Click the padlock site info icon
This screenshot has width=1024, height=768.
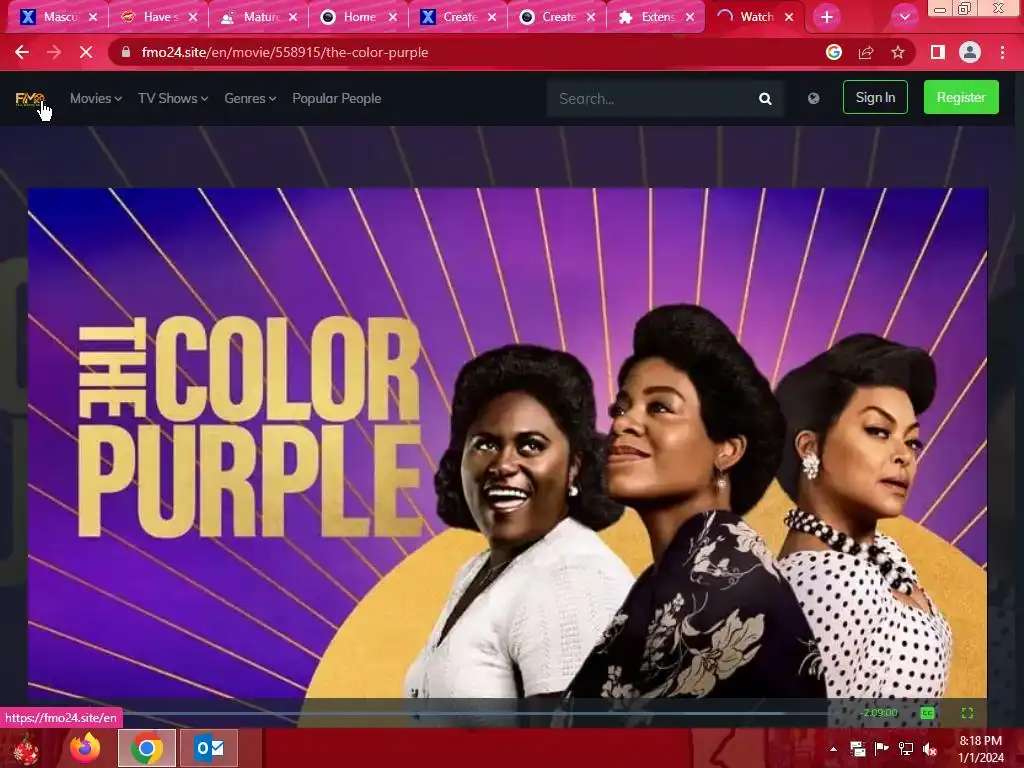click(126, 52)
